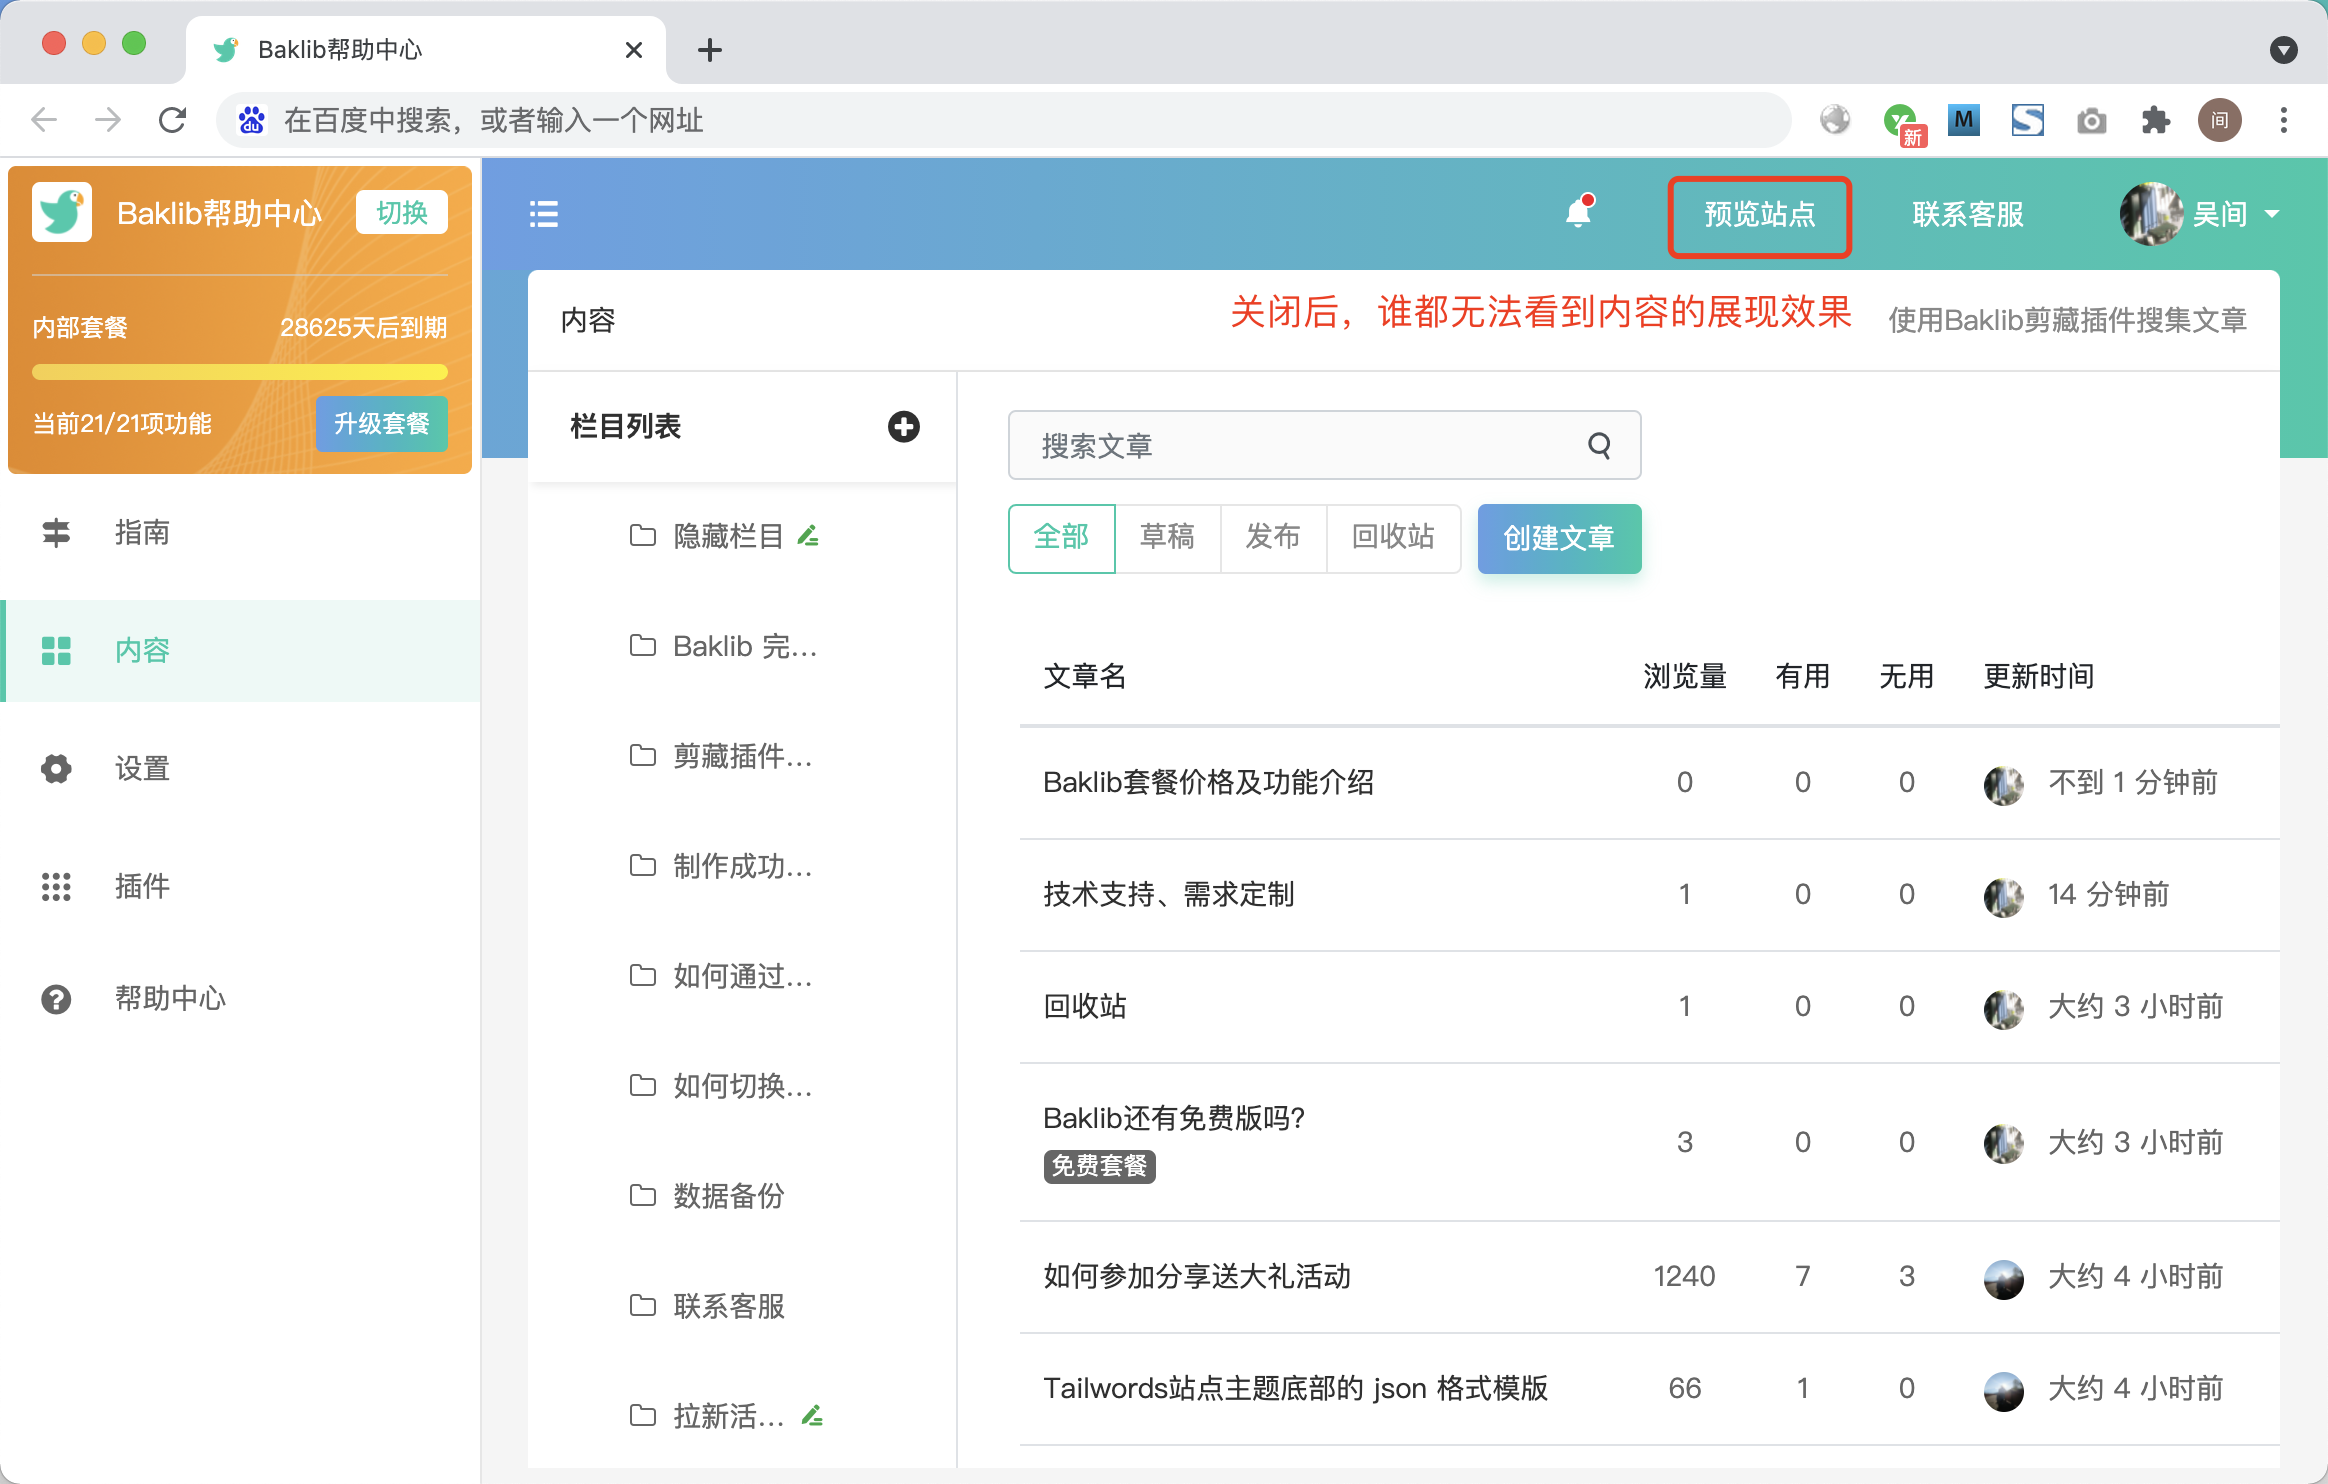Open article 如何参加分享送大礼活动

click(1198, 1277)
